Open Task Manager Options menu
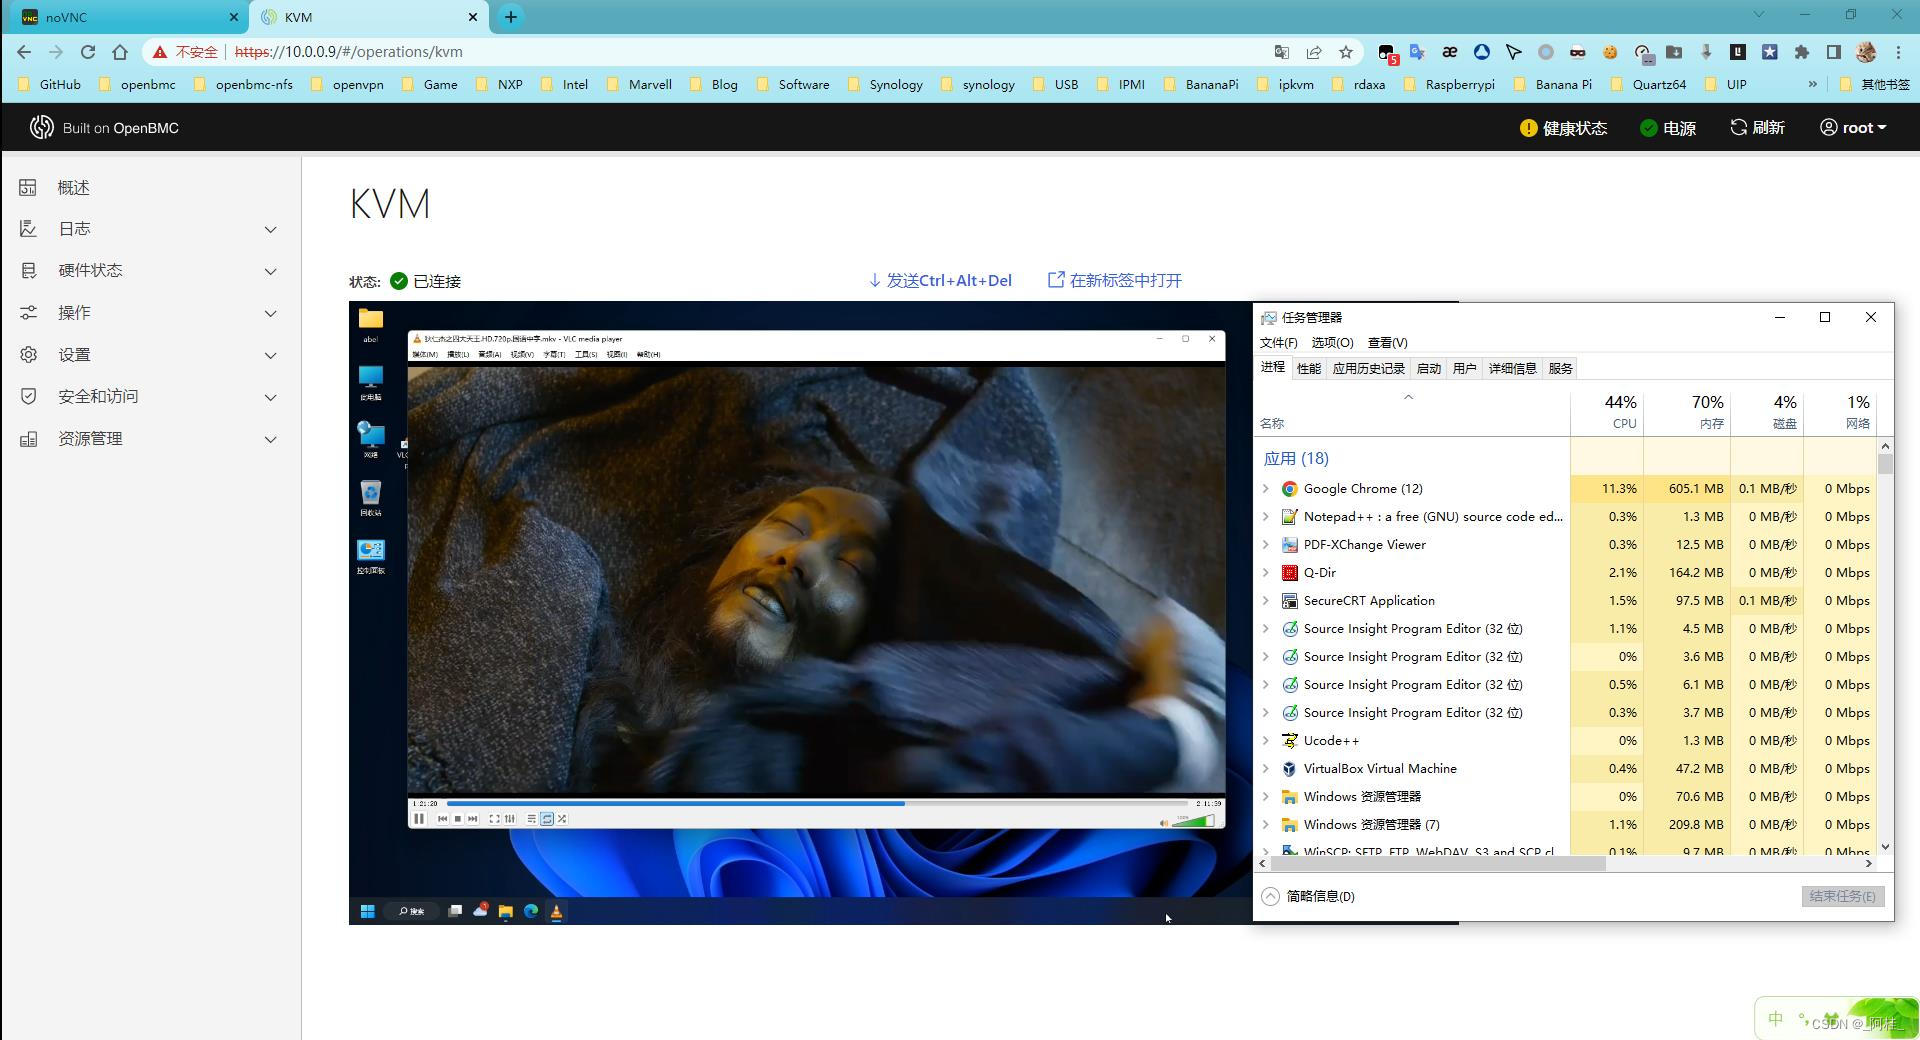This screenshot has height=1040, width=1920. (1332, 343)
